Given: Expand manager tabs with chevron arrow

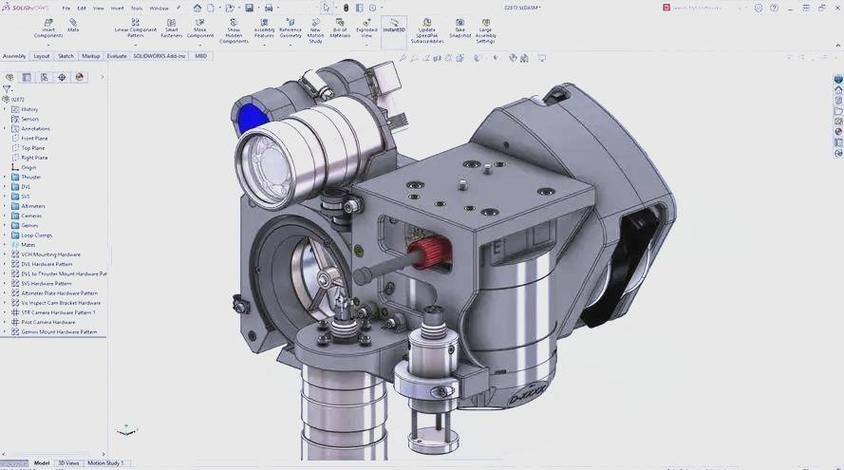Looking at the screenshot, I should tap(102, 77).
